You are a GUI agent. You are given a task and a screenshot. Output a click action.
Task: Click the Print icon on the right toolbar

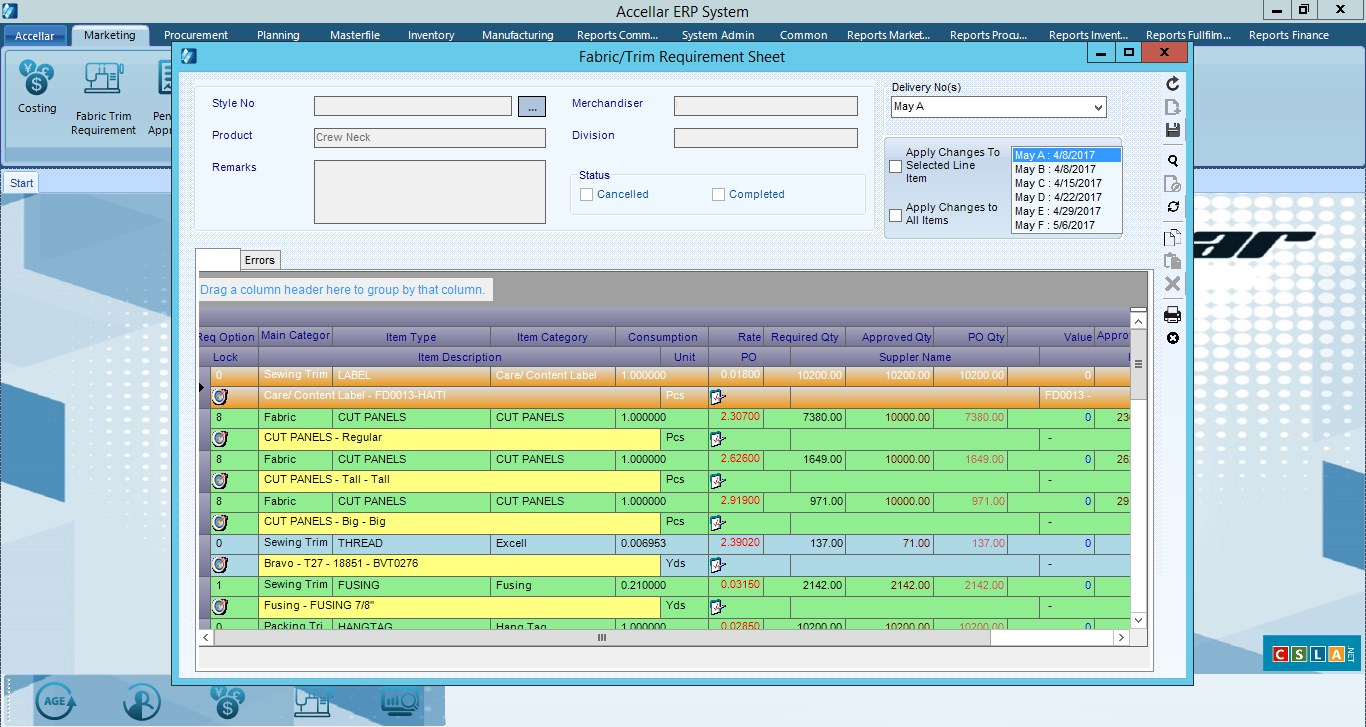(x=1171, y=314)
